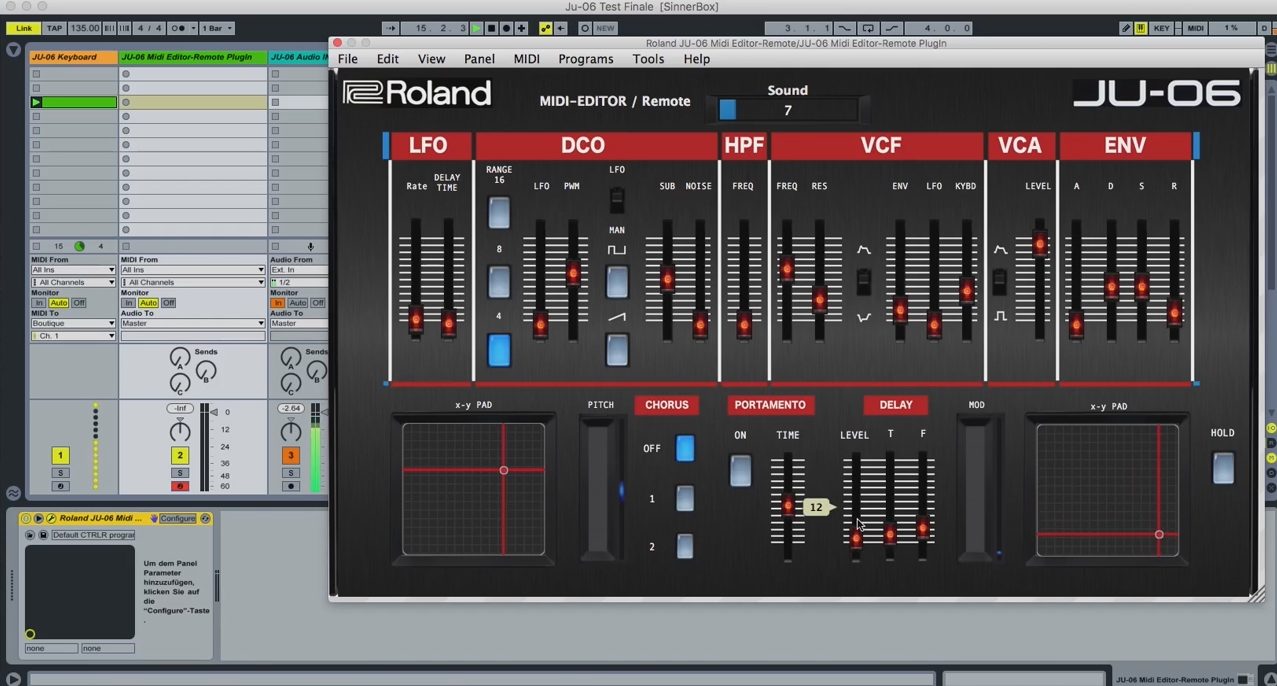Open JU-06 Keyboard 'All Channels' dropdown

pos(73,282)
